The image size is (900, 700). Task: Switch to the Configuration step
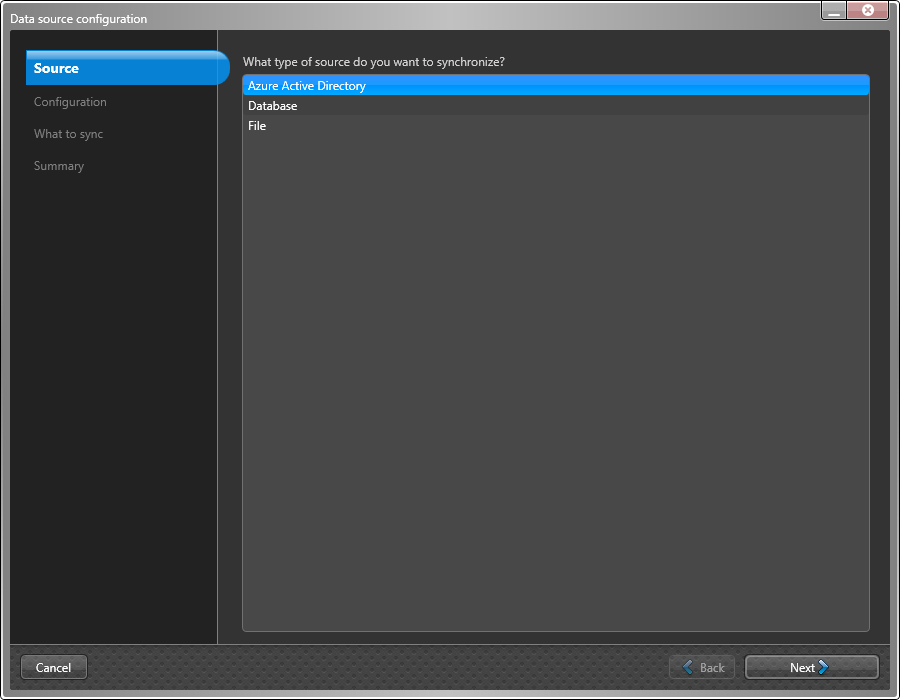pos(70,101)
